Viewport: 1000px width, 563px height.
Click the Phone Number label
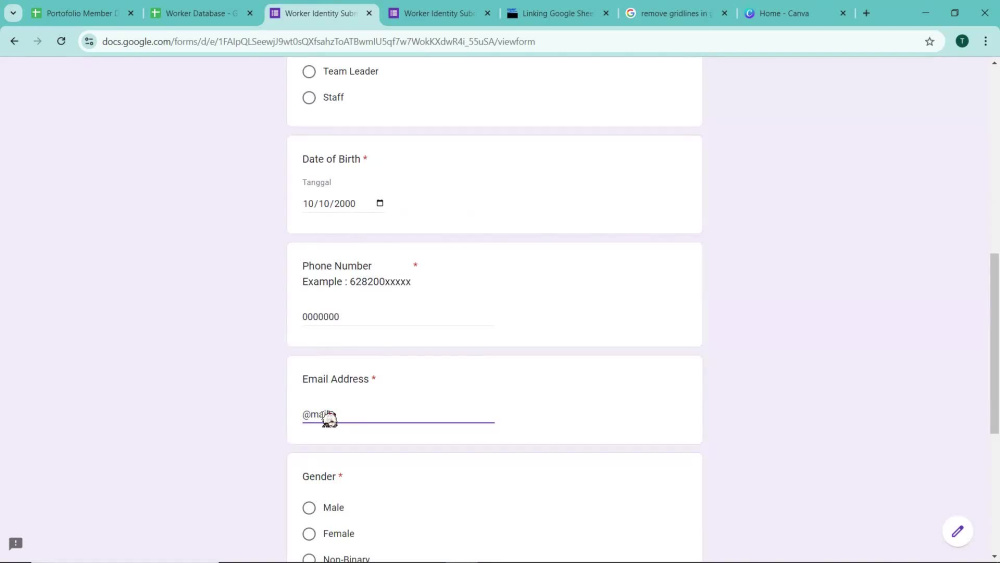coord(337,266)
